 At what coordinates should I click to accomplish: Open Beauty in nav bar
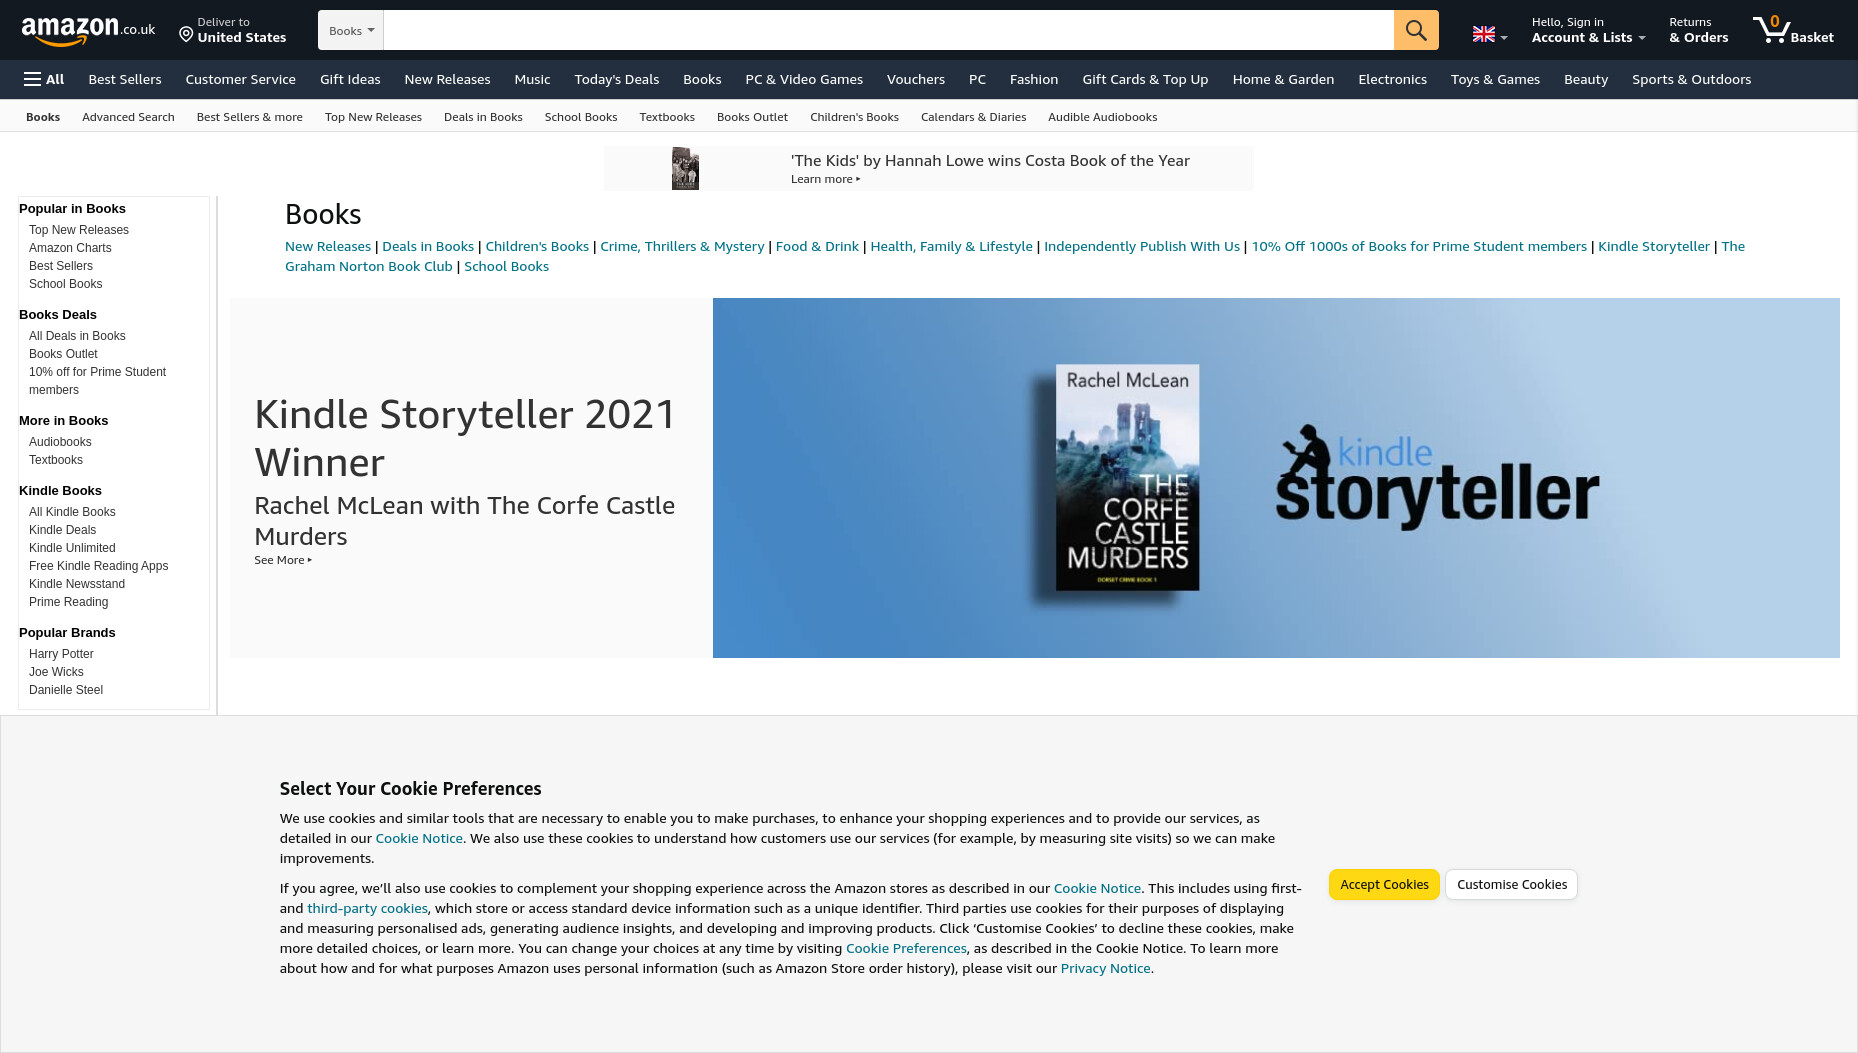1586,79
